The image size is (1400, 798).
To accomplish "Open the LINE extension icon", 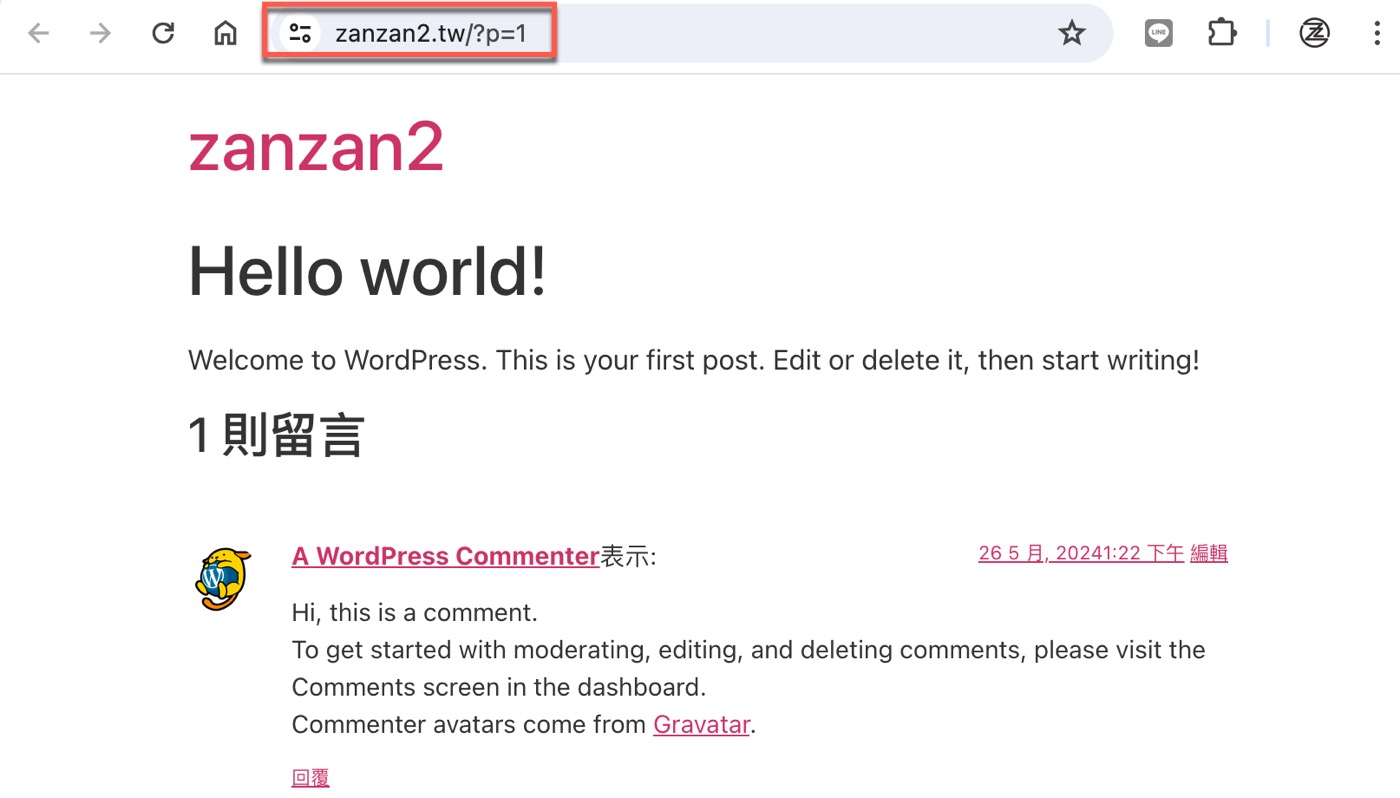I will [x=1158, y=34].
